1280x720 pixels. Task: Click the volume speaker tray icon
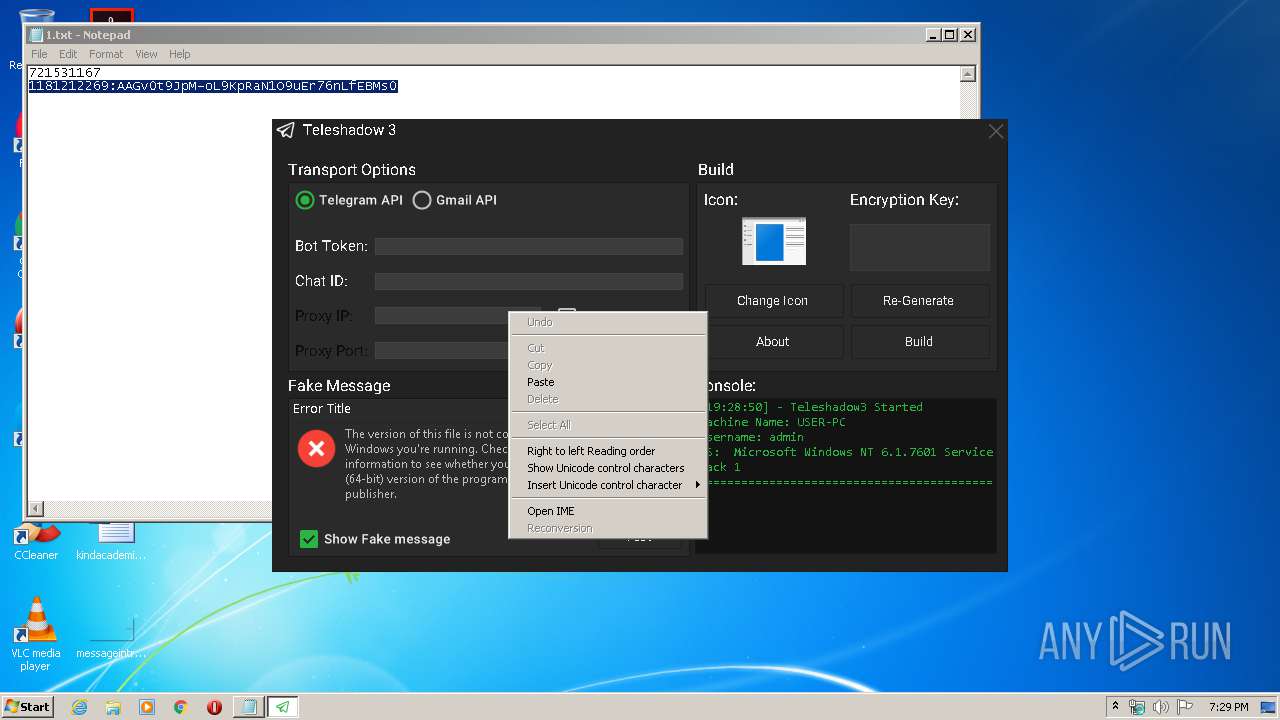1160,707
